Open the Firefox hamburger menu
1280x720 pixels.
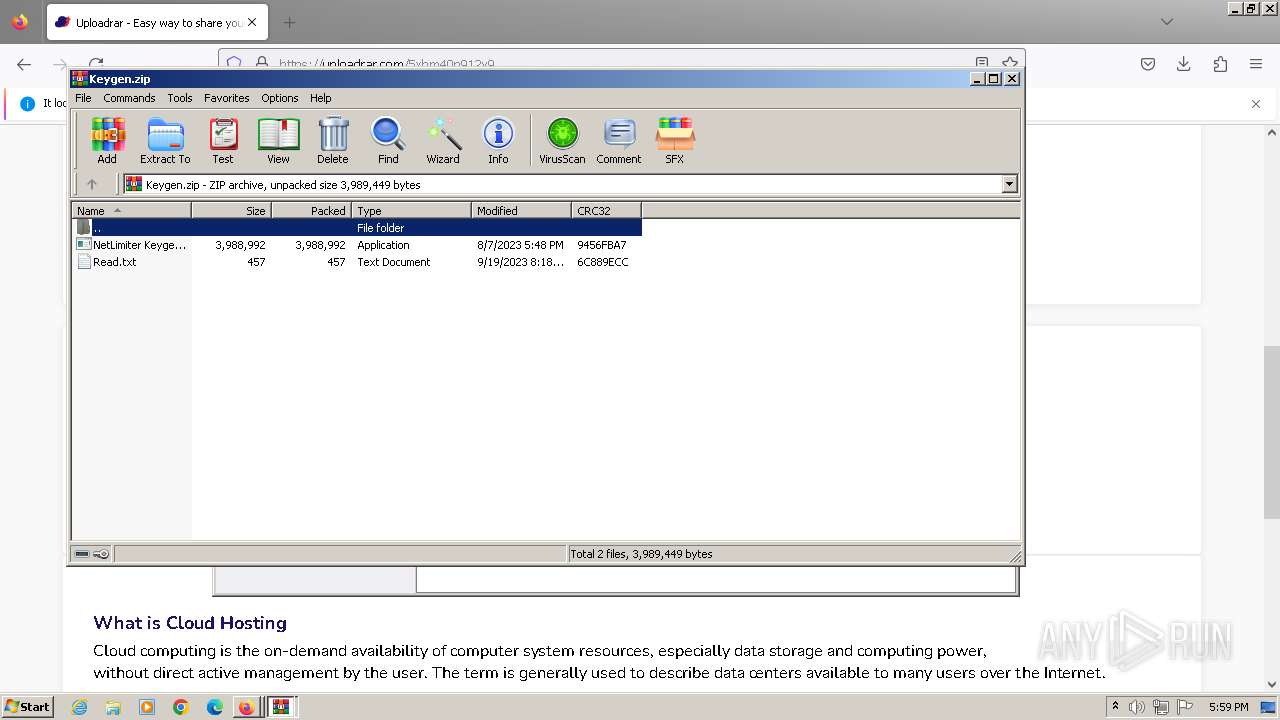[1256, 64]
